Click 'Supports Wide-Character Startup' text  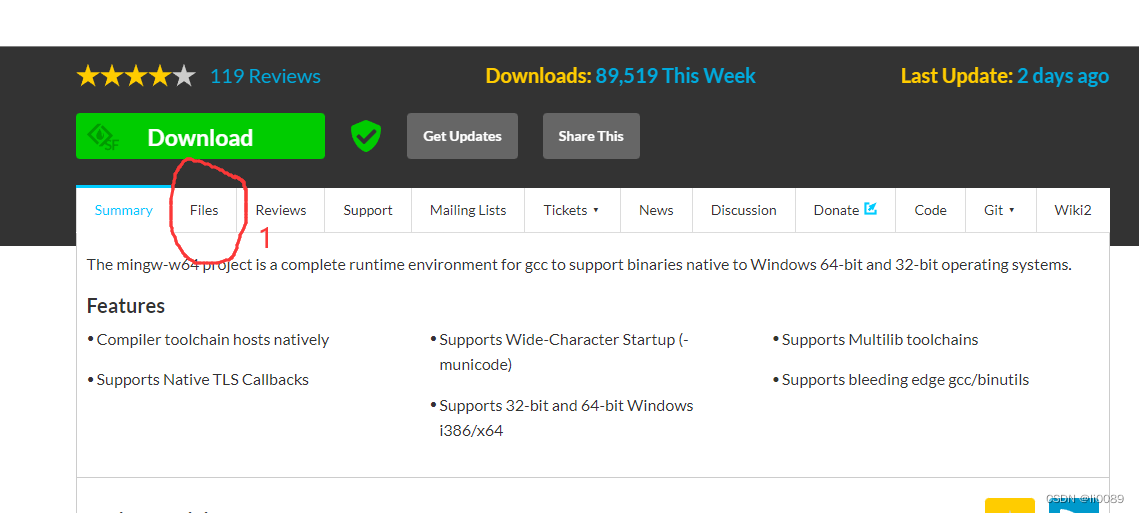[x=564, y=352]
